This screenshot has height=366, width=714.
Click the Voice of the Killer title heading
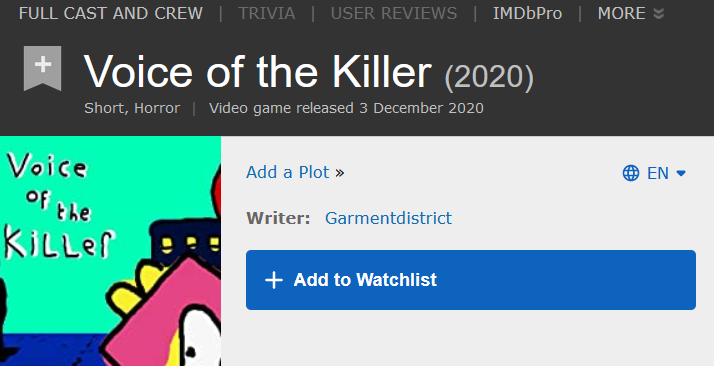tap(257, 72)
